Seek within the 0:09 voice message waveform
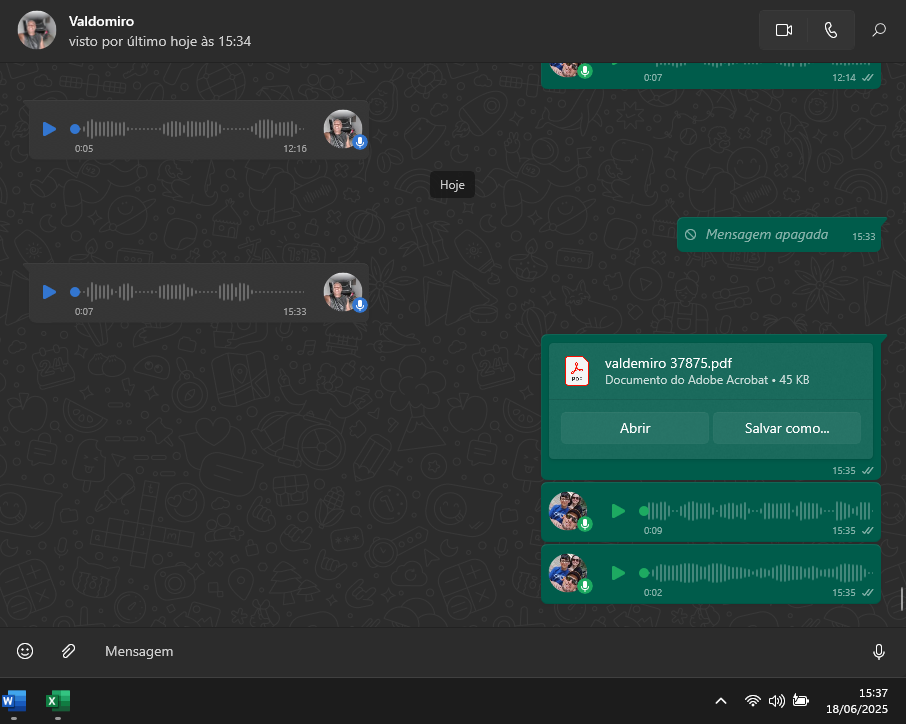Image resolution: width=906 pixels, height=724 pixels. tap(758, 511)
